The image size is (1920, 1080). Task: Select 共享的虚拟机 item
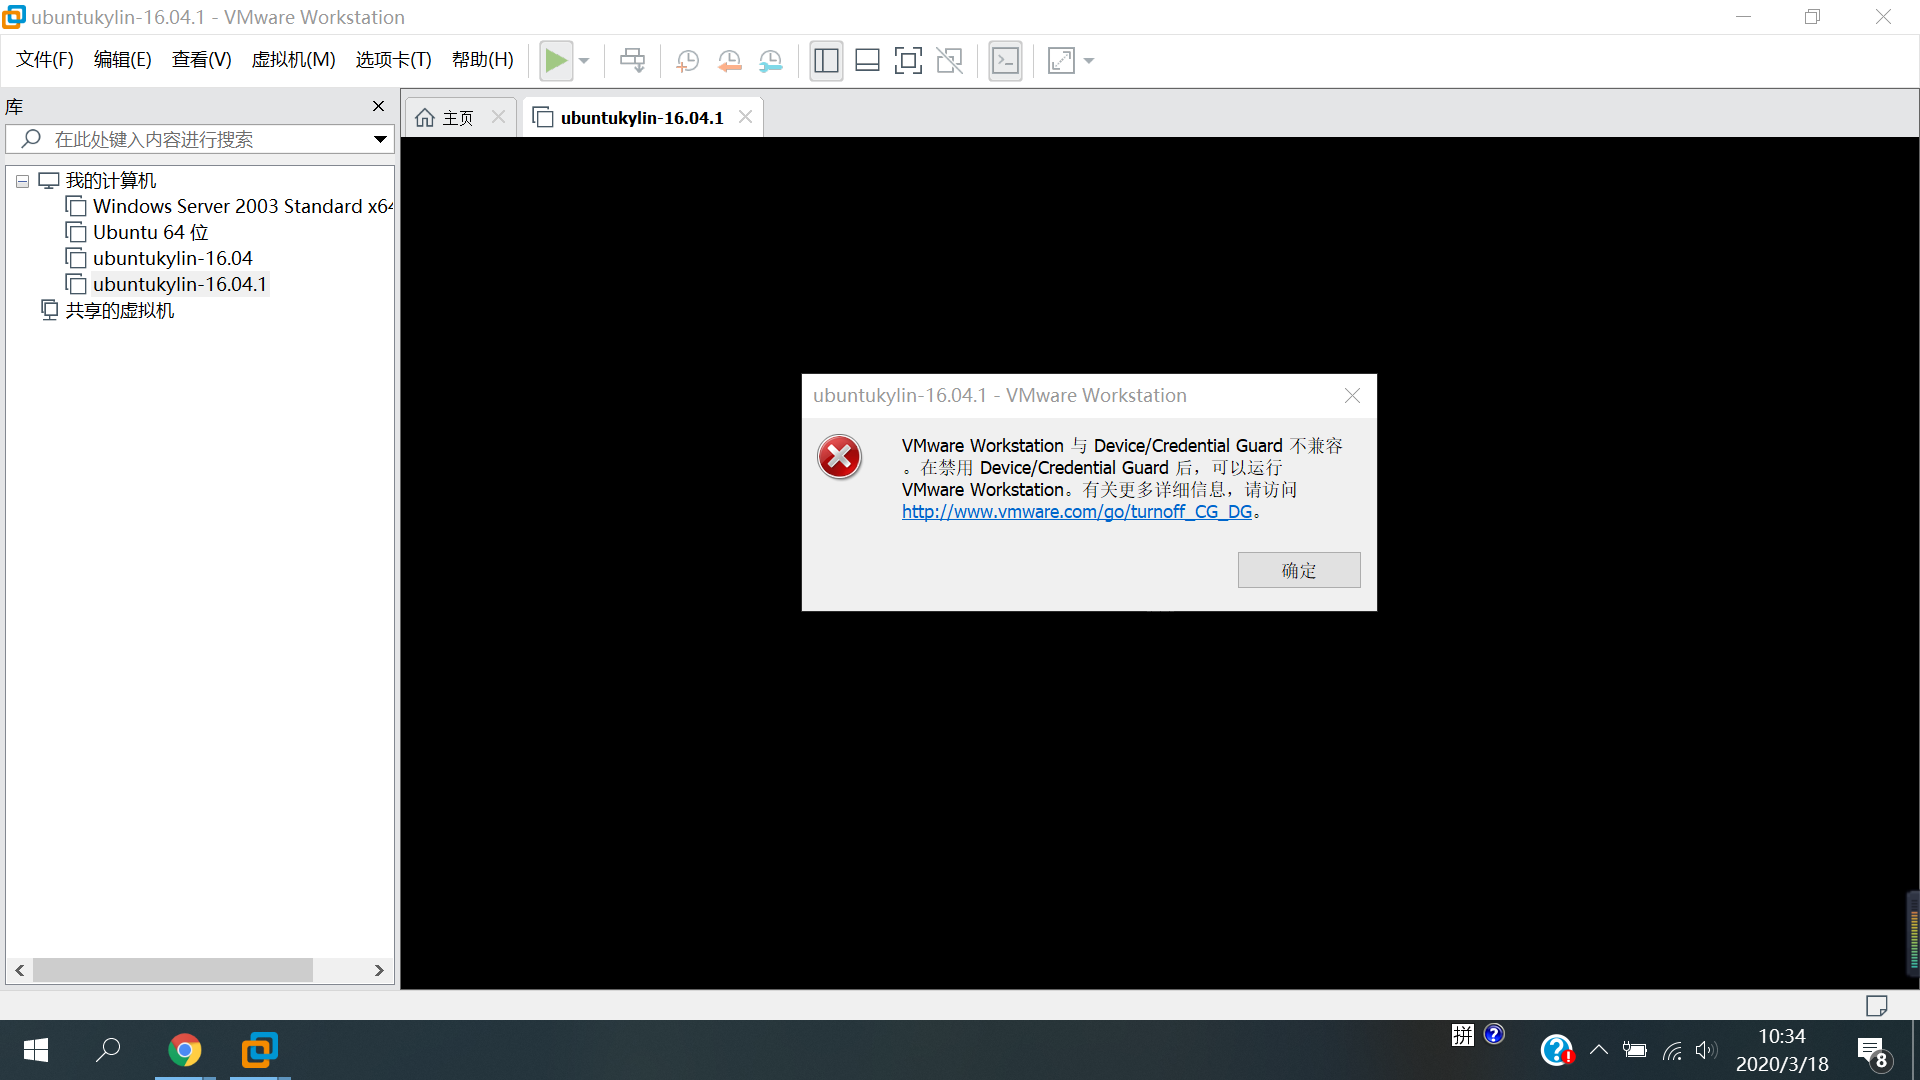pyautogui.click(x=119, y=310)
